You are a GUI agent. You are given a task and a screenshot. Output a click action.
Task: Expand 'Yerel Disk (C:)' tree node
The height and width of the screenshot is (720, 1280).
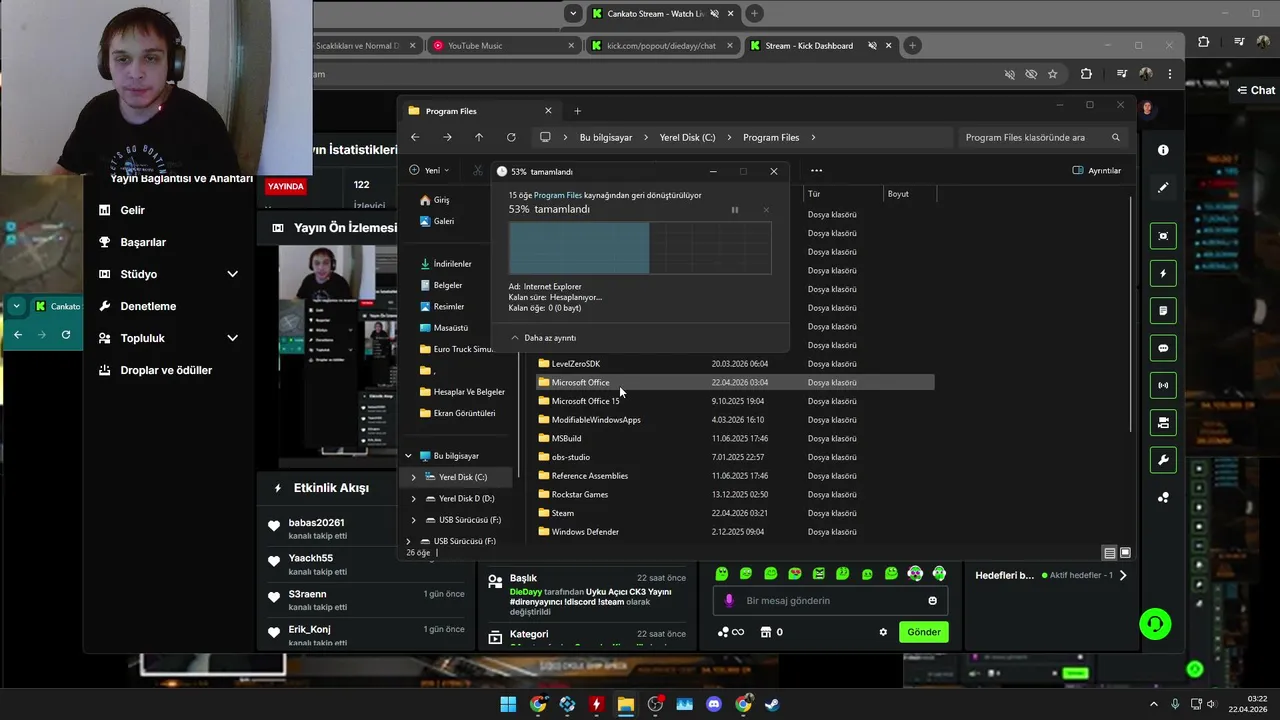click(414, 477)
